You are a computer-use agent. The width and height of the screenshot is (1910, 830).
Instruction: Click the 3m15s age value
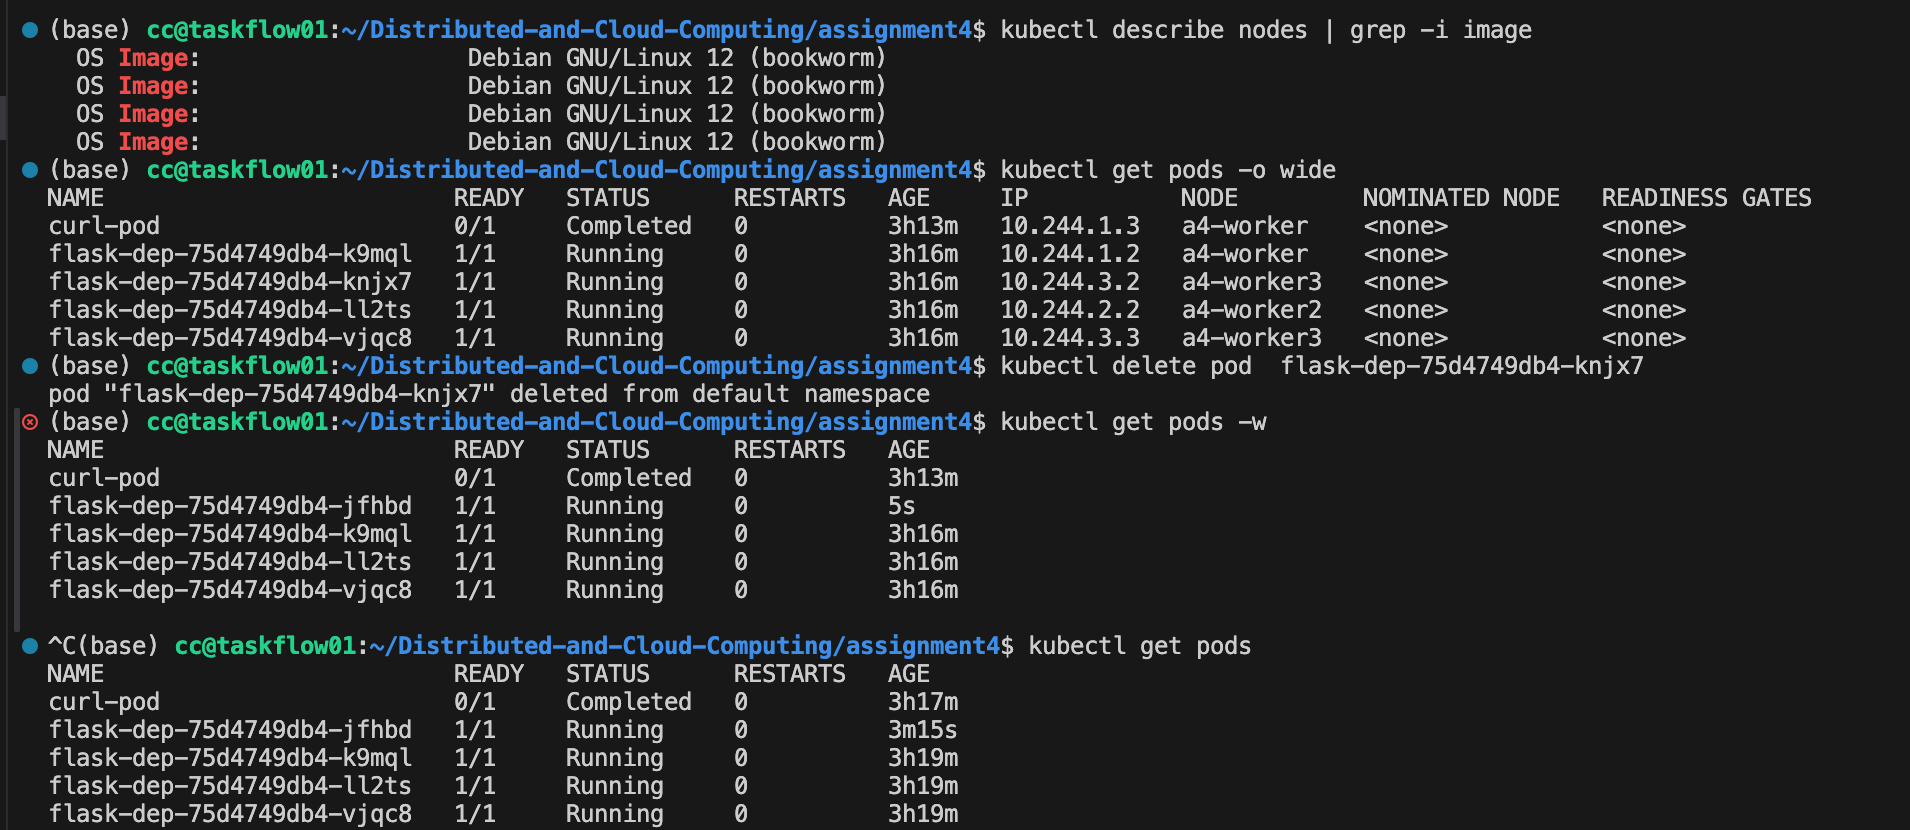point(922,730)
